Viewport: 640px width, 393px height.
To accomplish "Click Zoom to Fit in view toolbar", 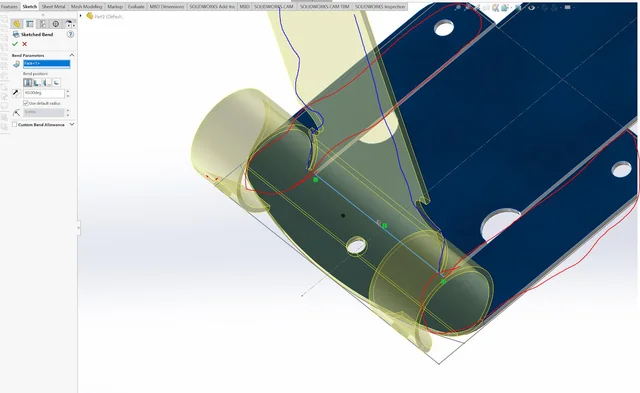I will coord(458,7).
